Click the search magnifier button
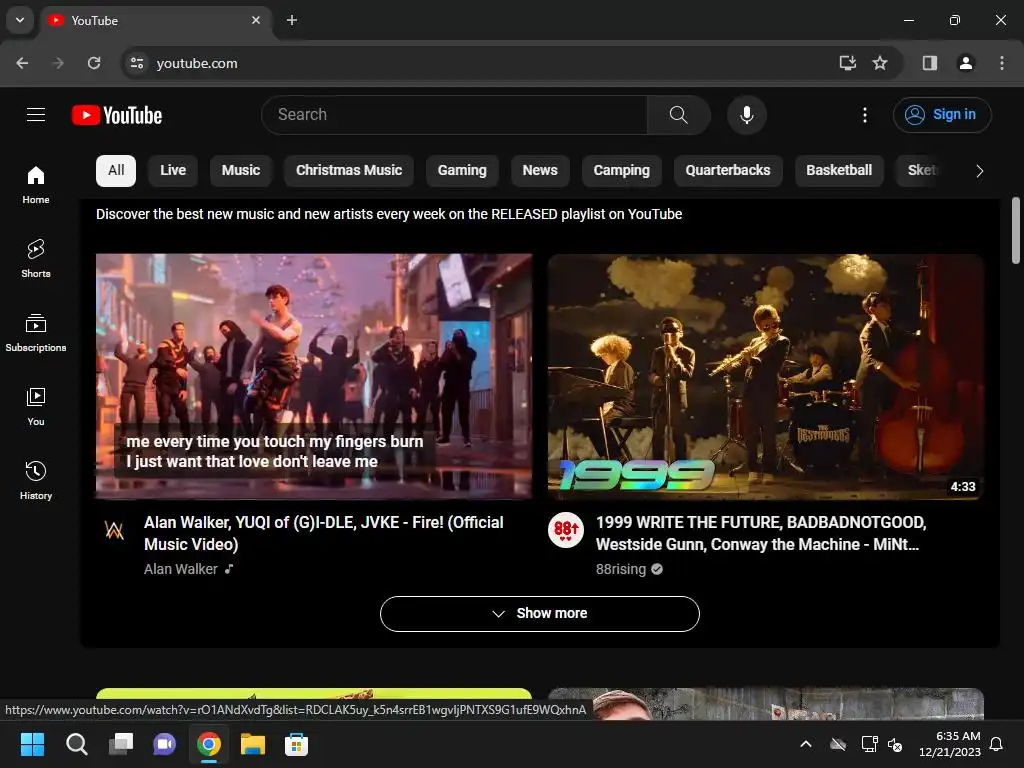 679,115
